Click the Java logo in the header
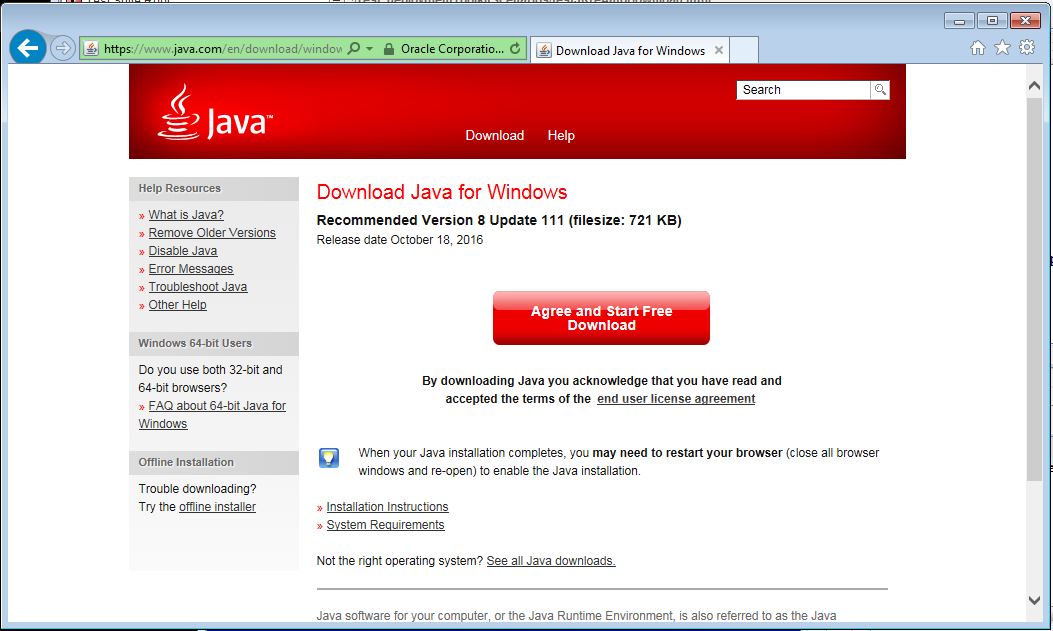The height and width of the screenshot is (631, 1053). coord(215,114)
